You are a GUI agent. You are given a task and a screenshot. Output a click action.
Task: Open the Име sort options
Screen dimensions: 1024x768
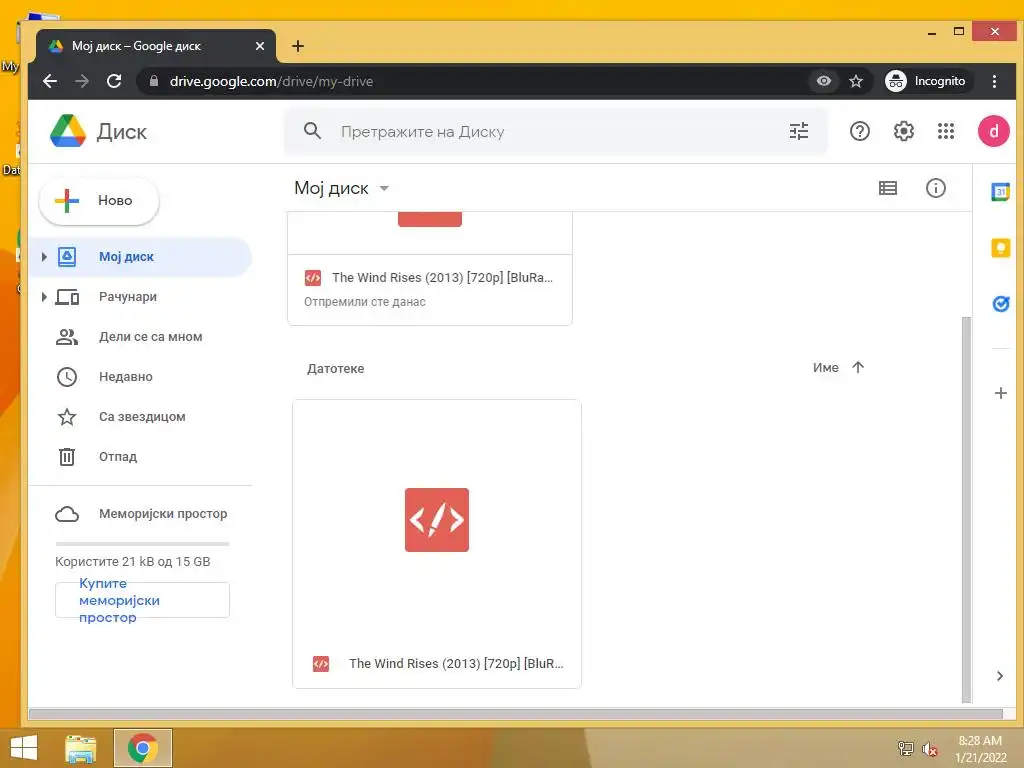(825, 368)
